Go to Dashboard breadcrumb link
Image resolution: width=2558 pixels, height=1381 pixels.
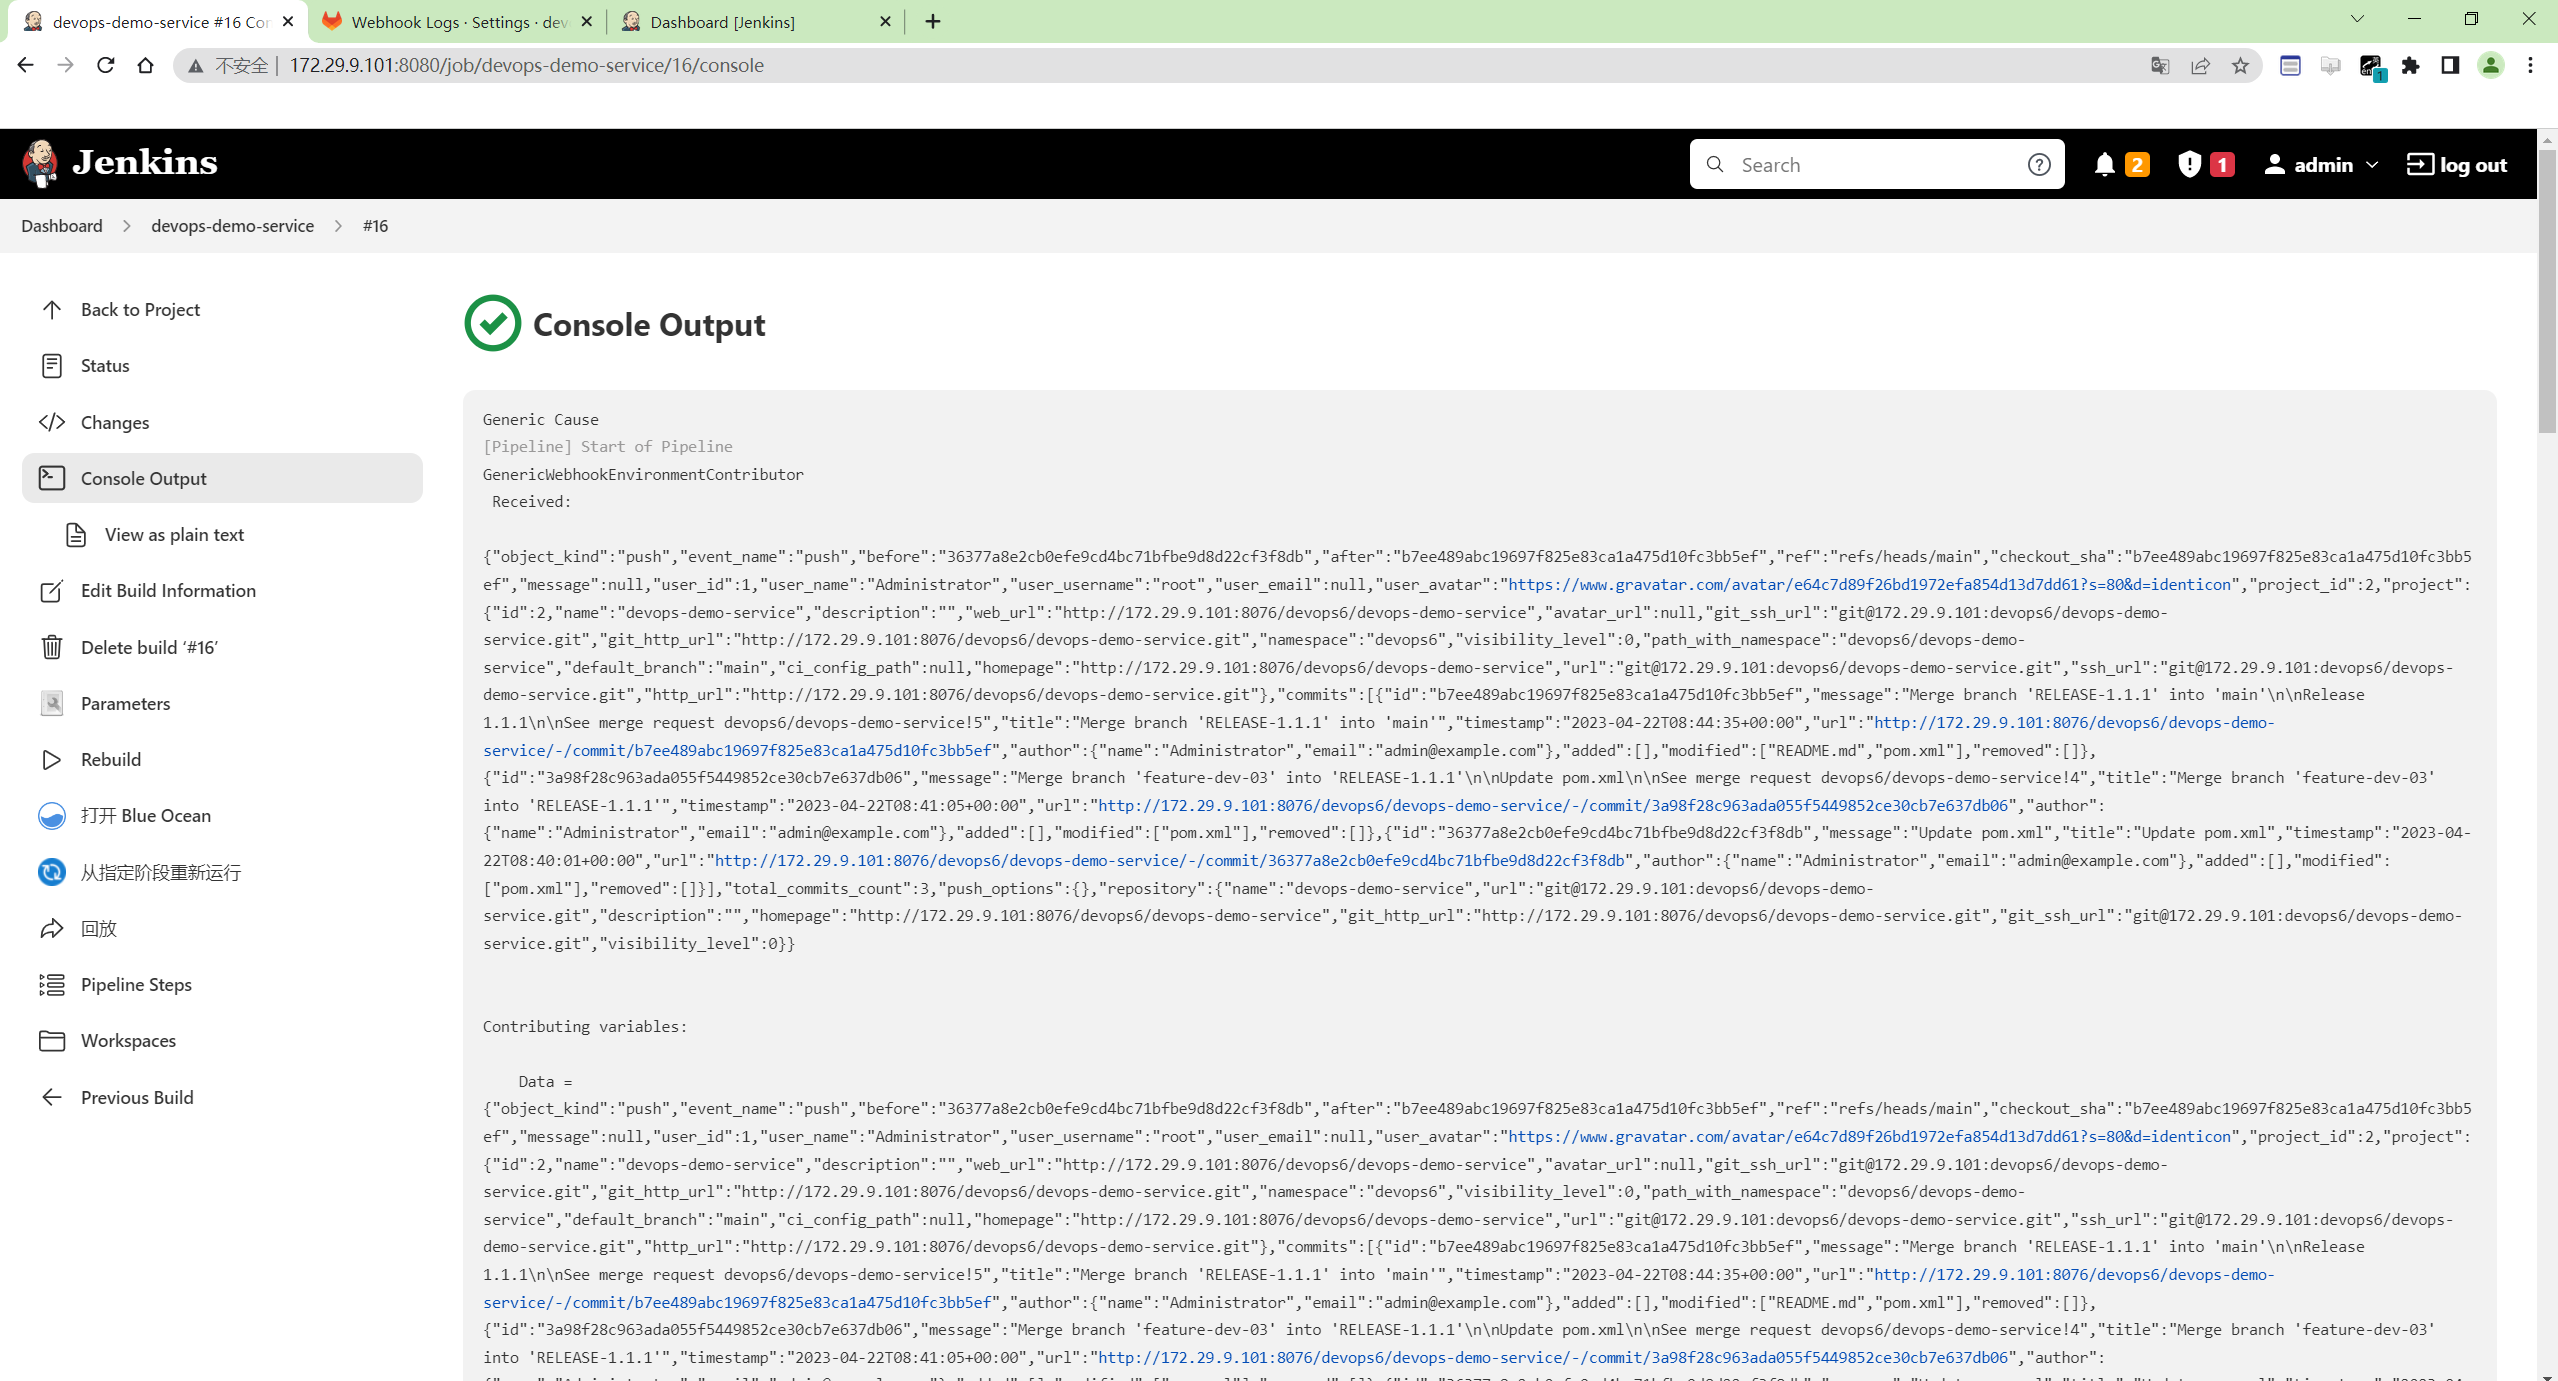pyautogui.click(x=62, y=226)
